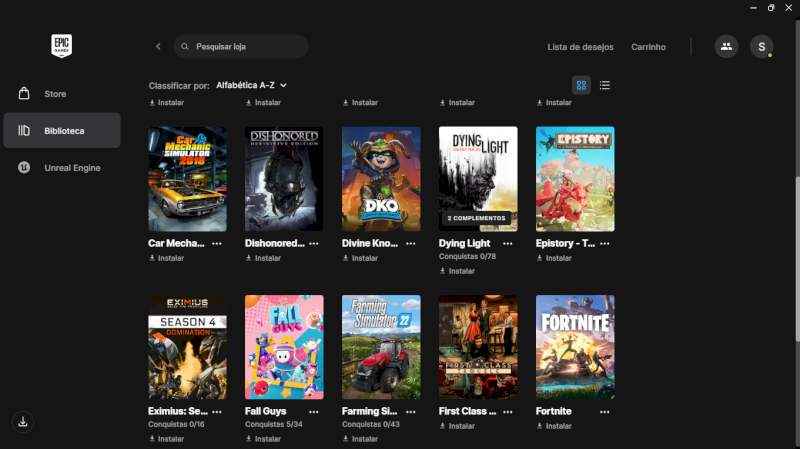The height and width of the screenshot is (449, 800).
Task: Install Eximius
Action: tap(166, 439)
